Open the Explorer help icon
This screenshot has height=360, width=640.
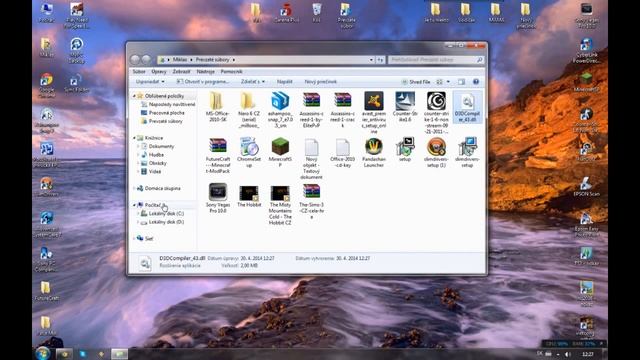pos(476,82)
